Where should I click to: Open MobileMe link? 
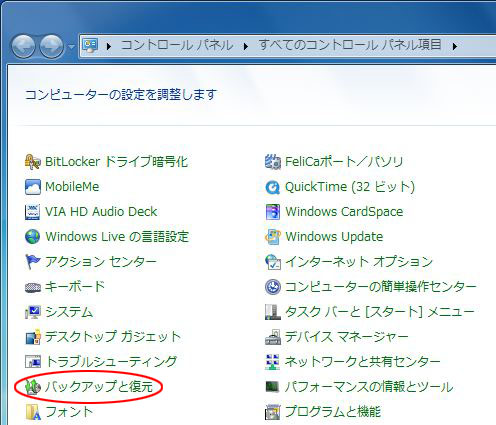(72, 187)
